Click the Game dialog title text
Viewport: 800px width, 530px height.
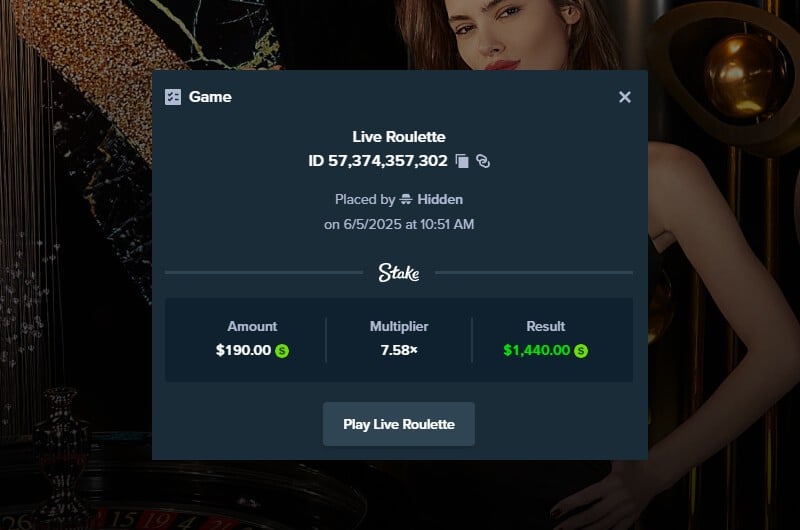210,97
